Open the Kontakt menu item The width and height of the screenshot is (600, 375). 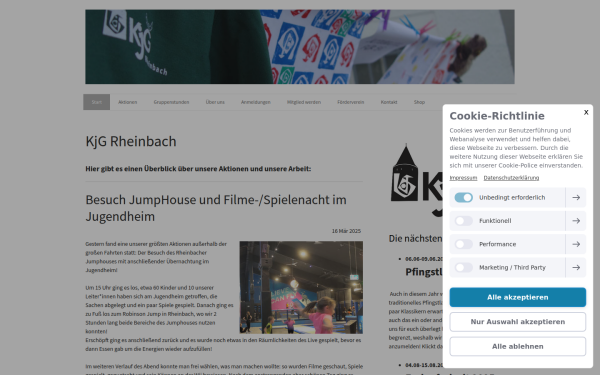389,102
